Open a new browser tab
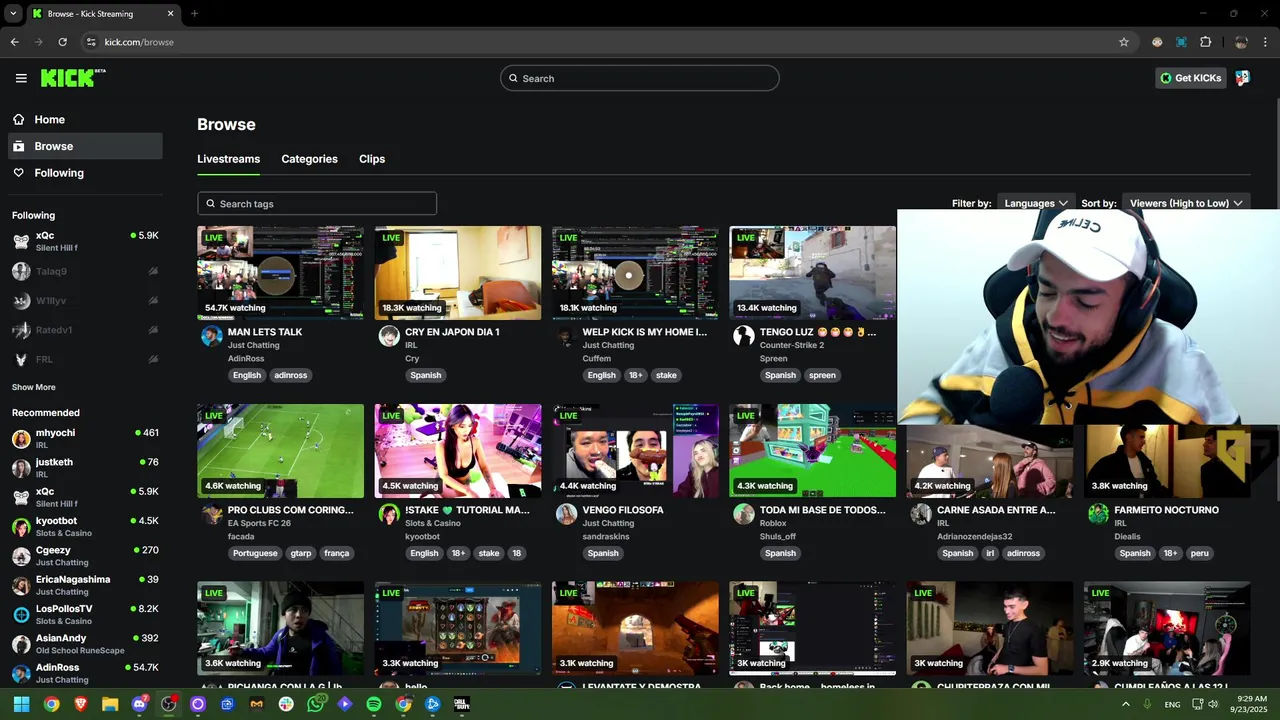 pos(194,14)
